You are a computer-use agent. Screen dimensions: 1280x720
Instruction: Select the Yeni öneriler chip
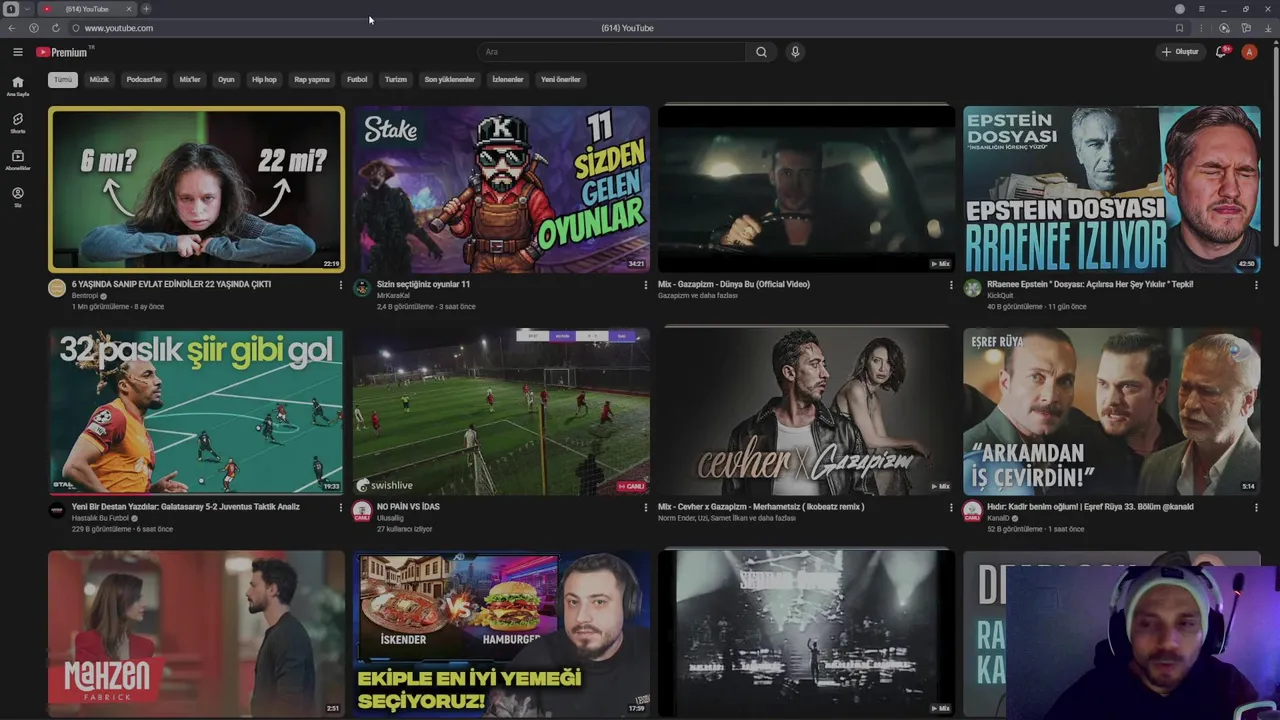coord(560,79)
